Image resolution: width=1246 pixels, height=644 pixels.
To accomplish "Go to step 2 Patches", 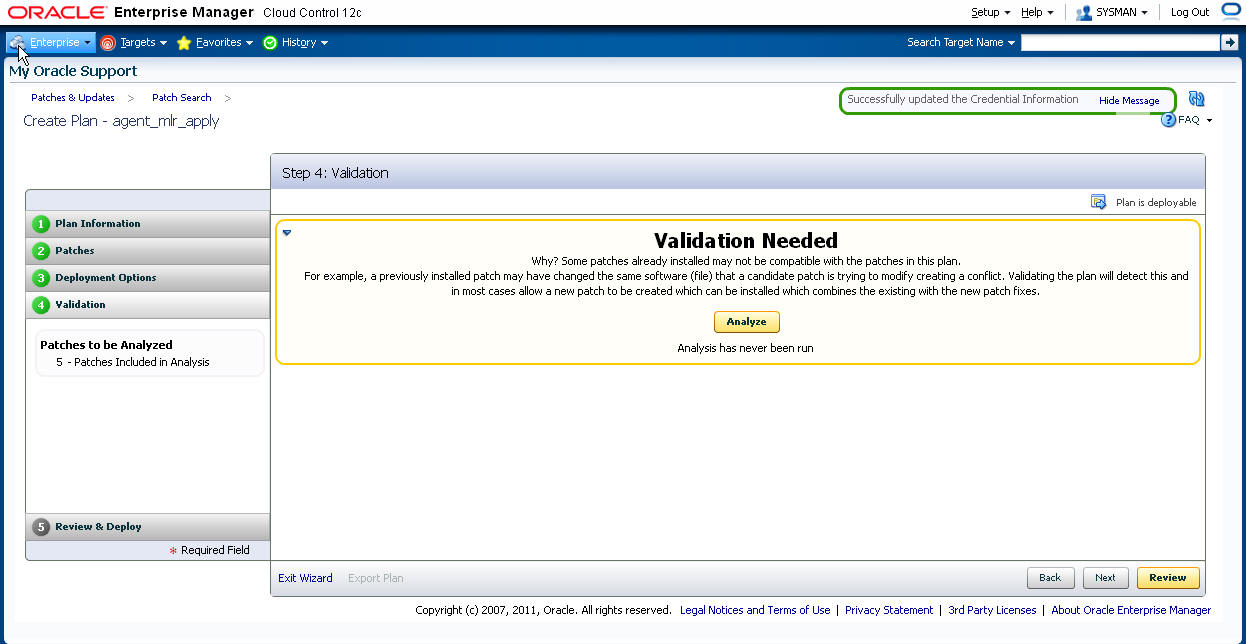I will point(148,251).
